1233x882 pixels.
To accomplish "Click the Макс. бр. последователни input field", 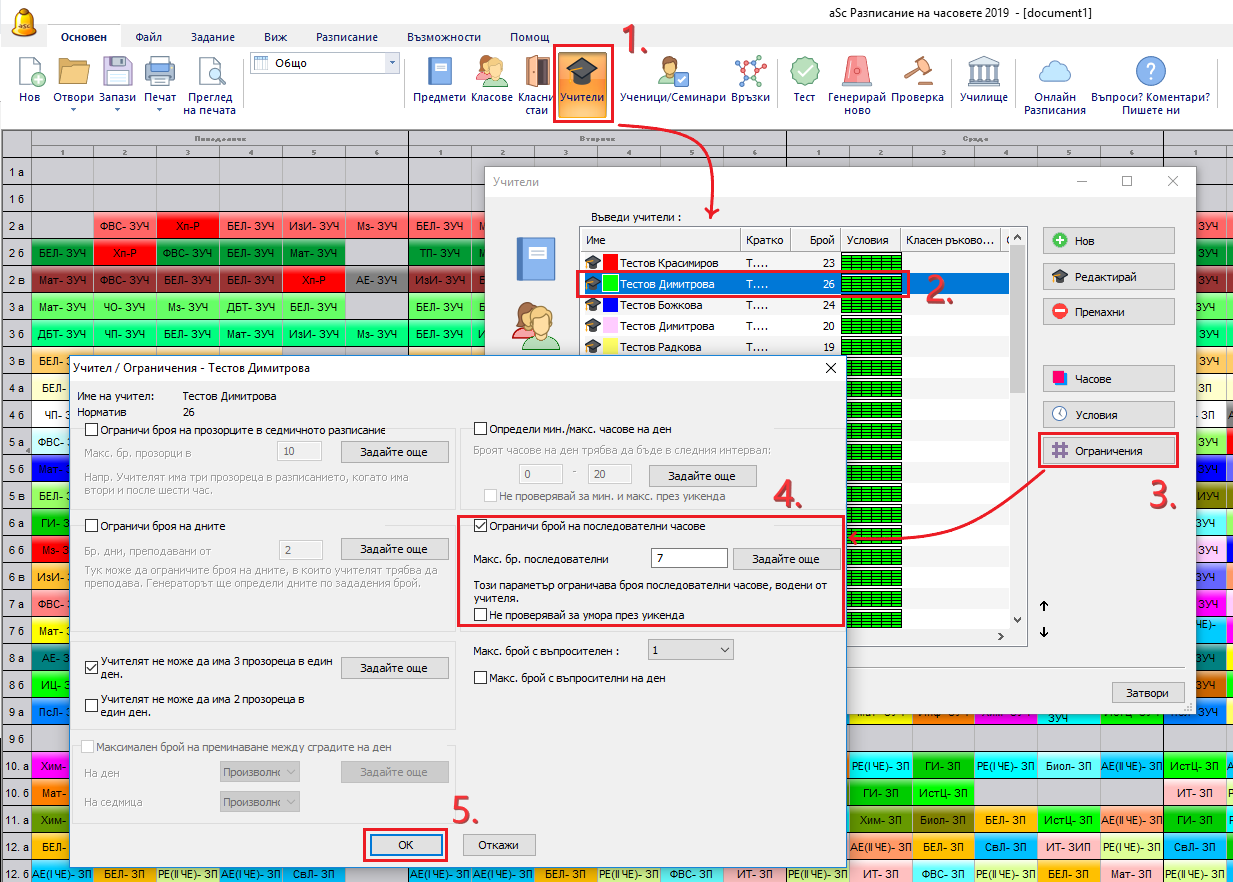I will click(x=688, y=559).
